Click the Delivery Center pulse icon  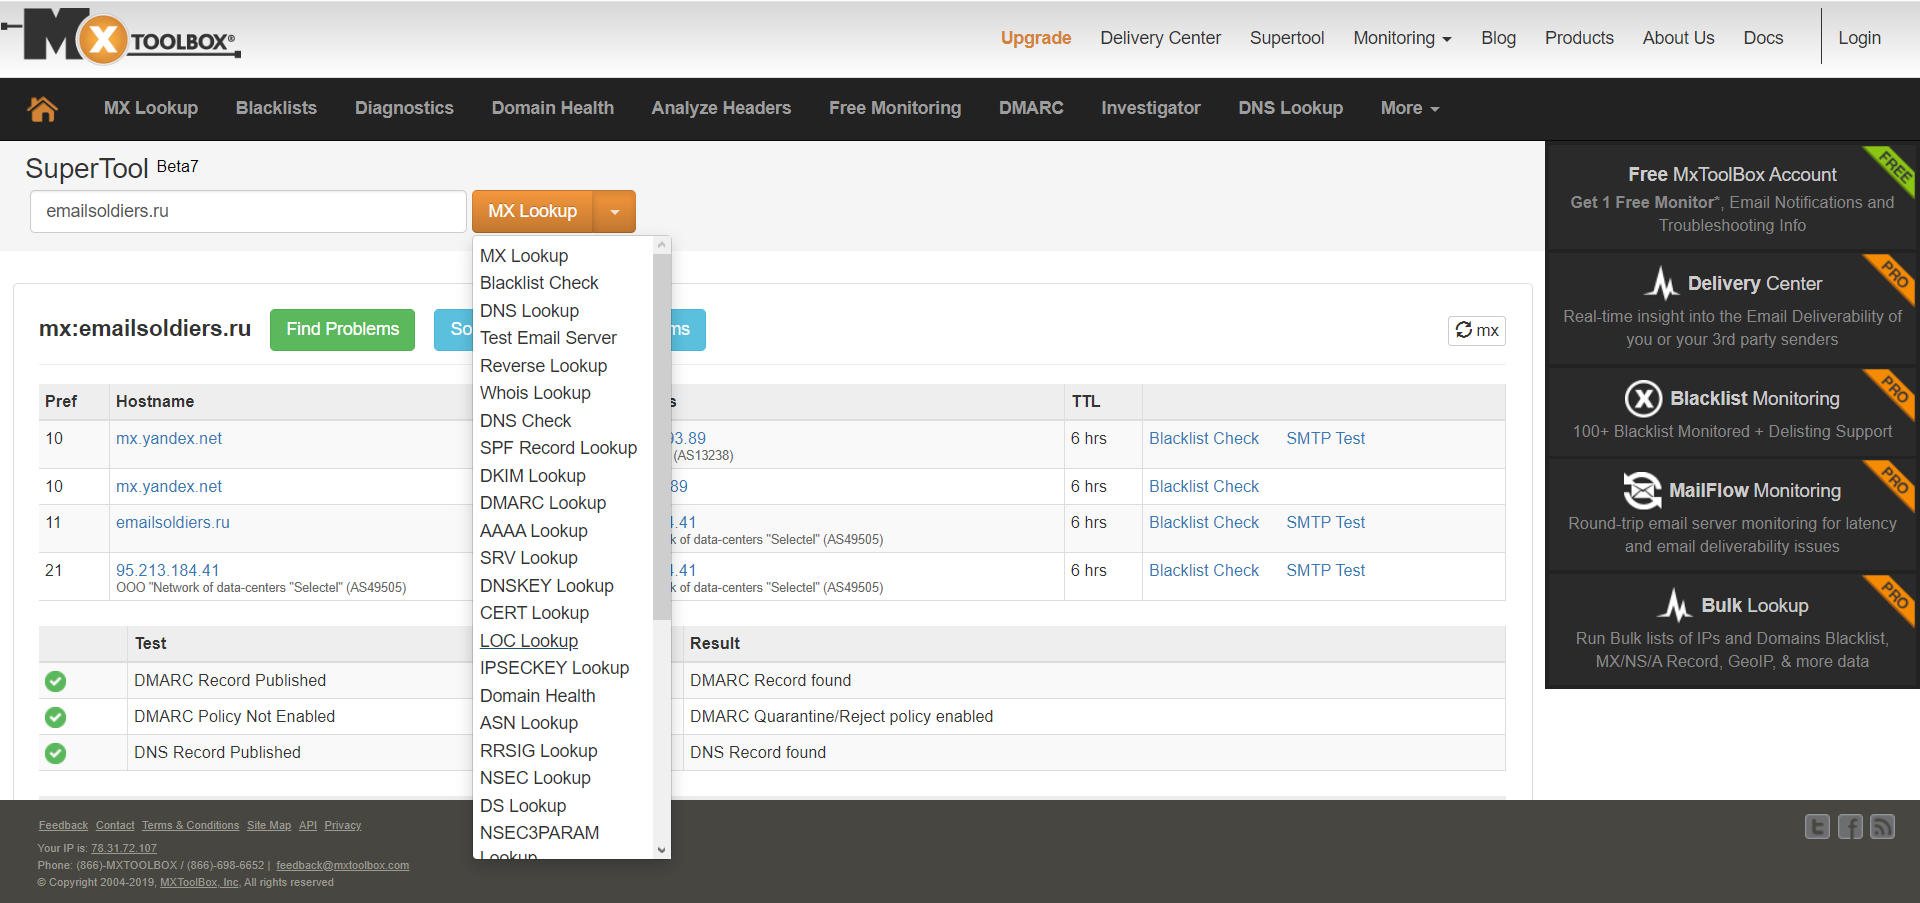click(1662, 283)
